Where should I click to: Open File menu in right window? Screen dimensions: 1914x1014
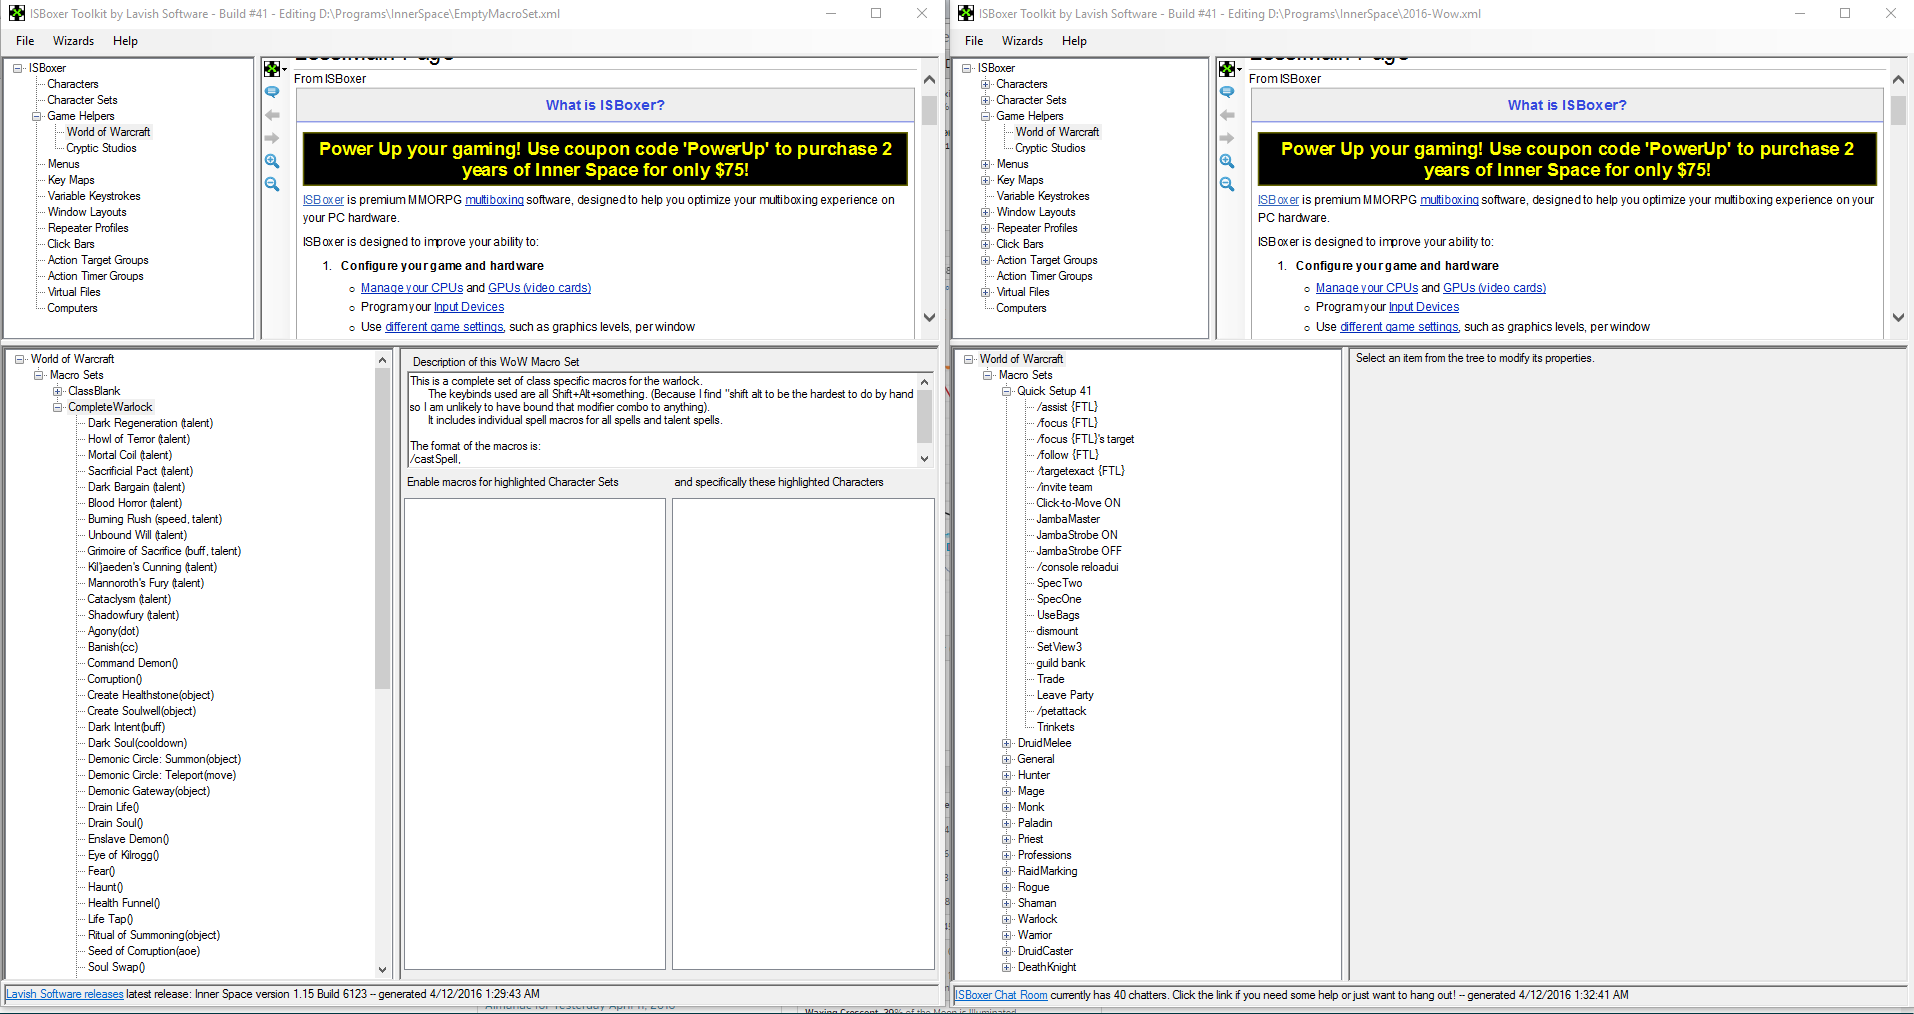tap(974, 41)
